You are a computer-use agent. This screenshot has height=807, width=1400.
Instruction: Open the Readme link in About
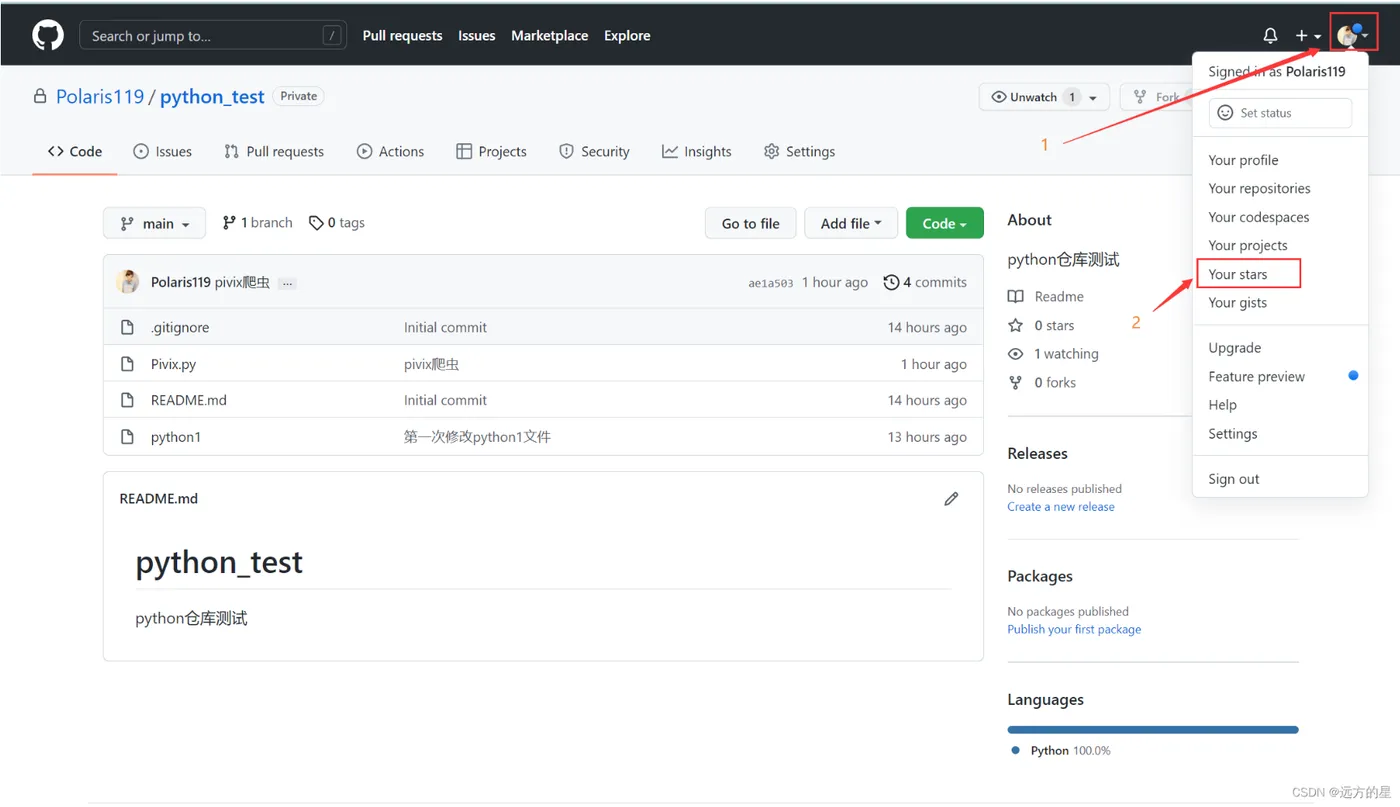1046,296
